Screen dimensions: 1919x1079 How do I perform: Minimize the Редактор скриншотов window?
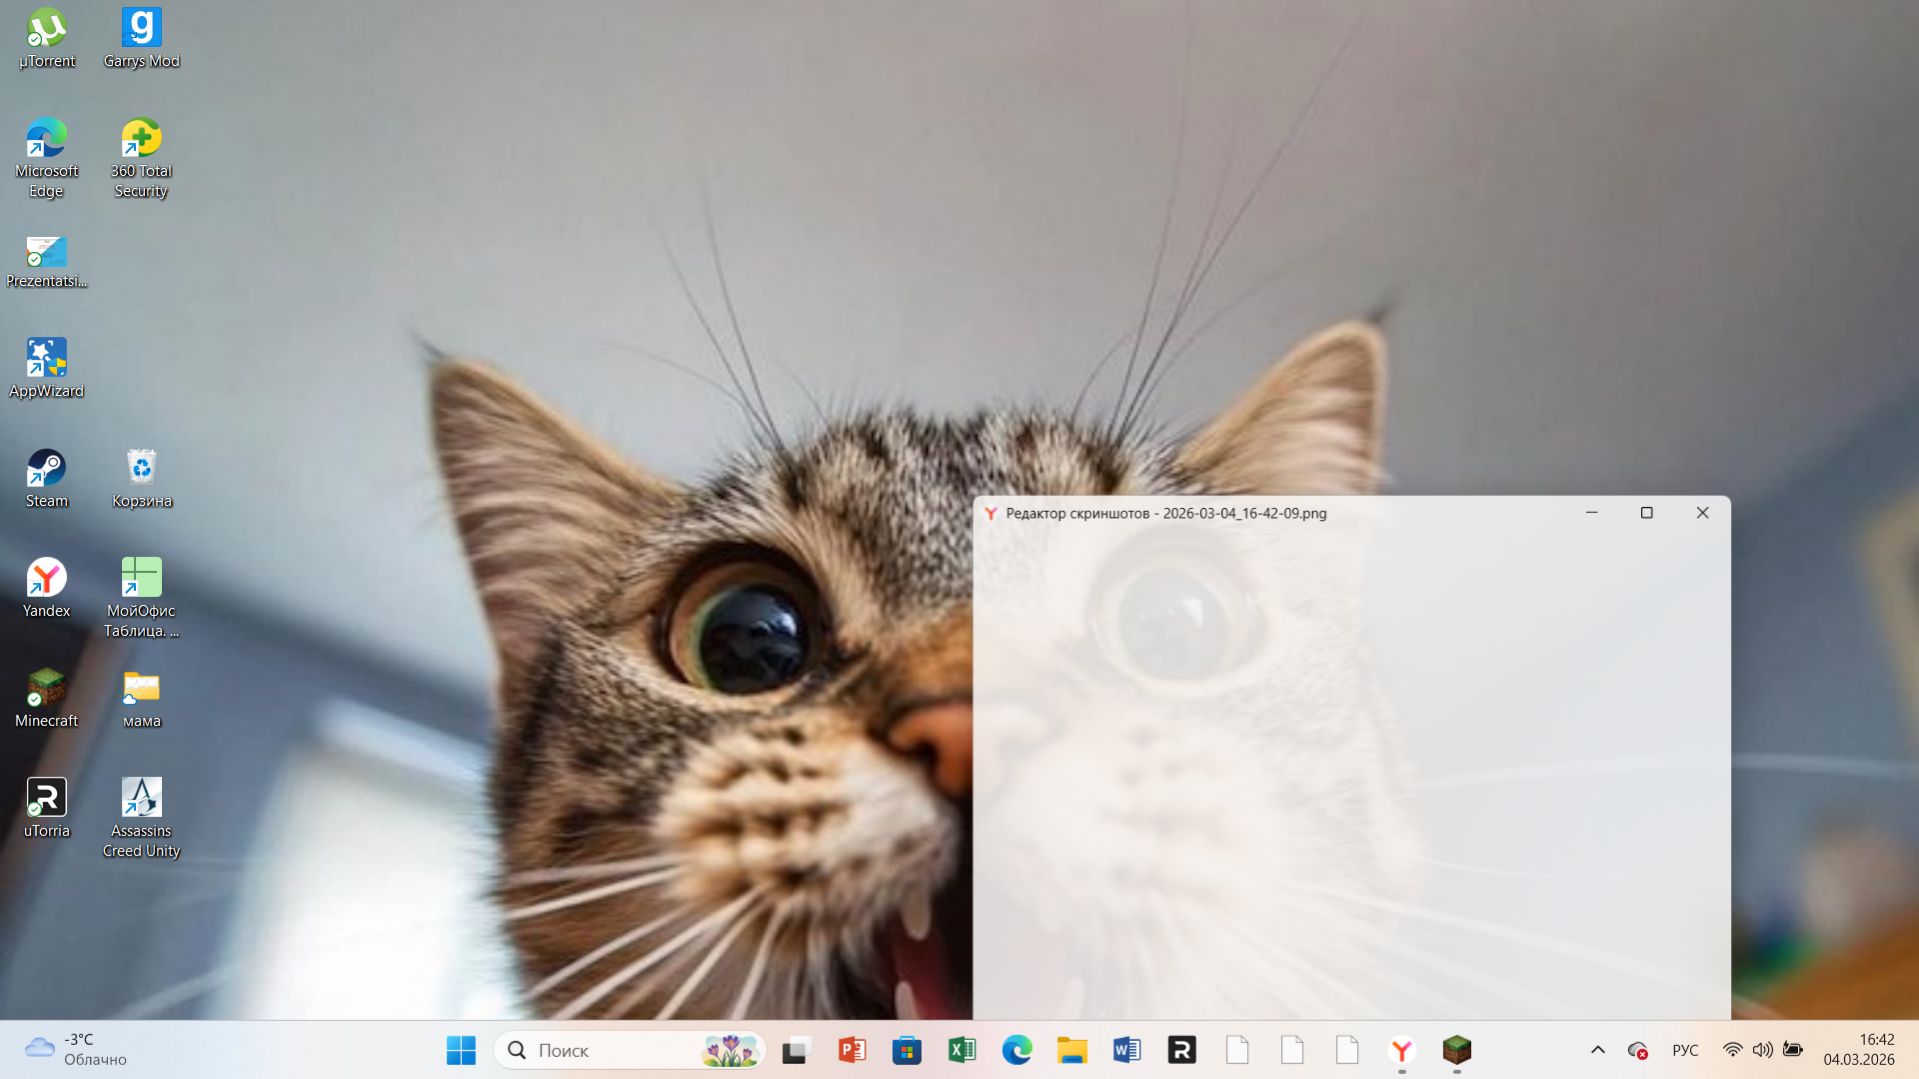[1592, 513]
